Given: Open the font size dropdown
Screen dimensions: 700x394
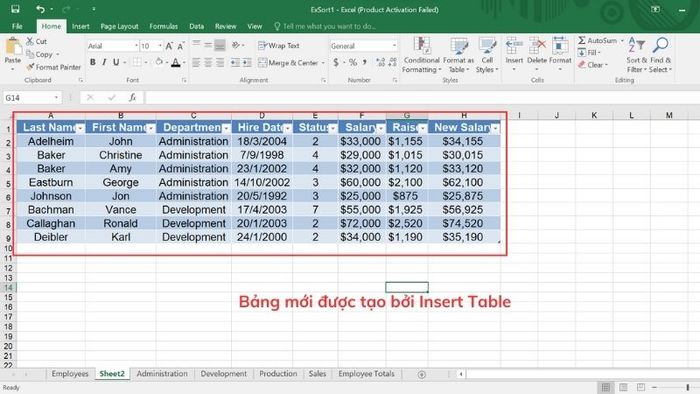Looking at the screenshot, I should [160, 46].
